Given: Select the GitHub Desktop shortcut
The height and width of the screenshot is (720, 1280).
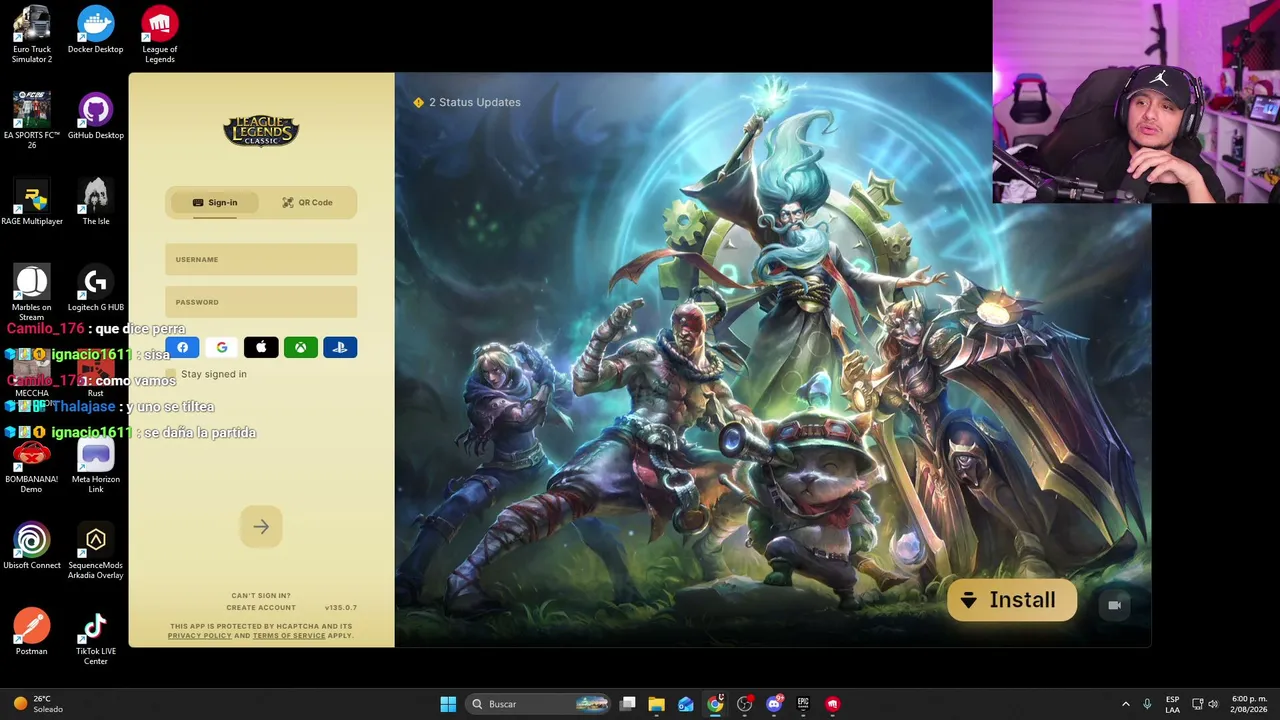Looking at the screenshot, I should [x=96, y=117].
